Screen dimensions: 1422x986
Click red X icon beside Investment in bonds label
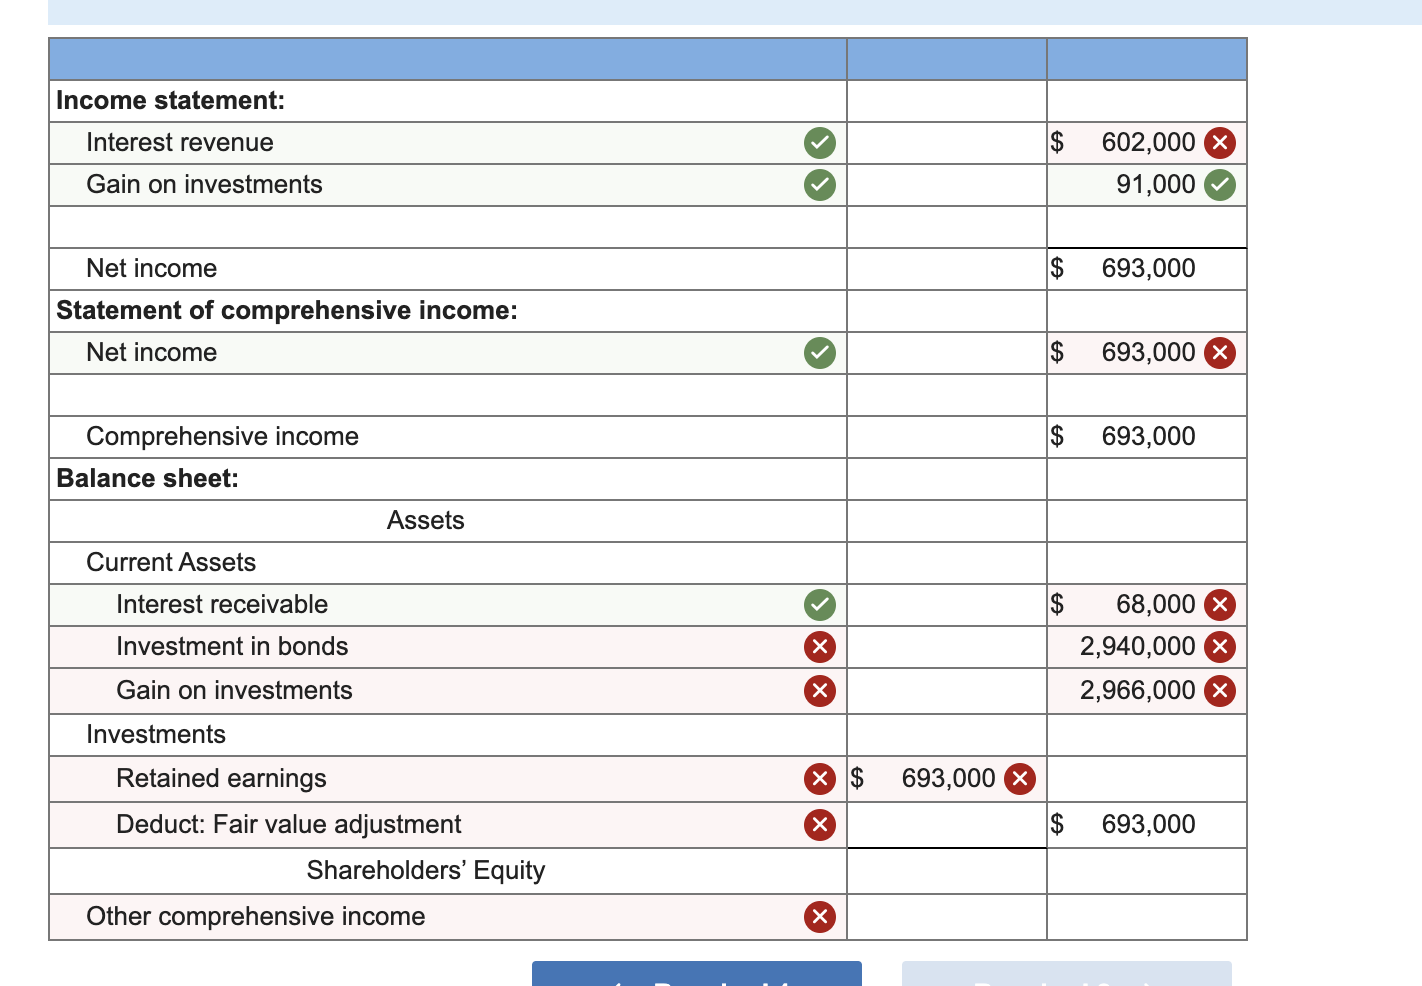point(820,647)
